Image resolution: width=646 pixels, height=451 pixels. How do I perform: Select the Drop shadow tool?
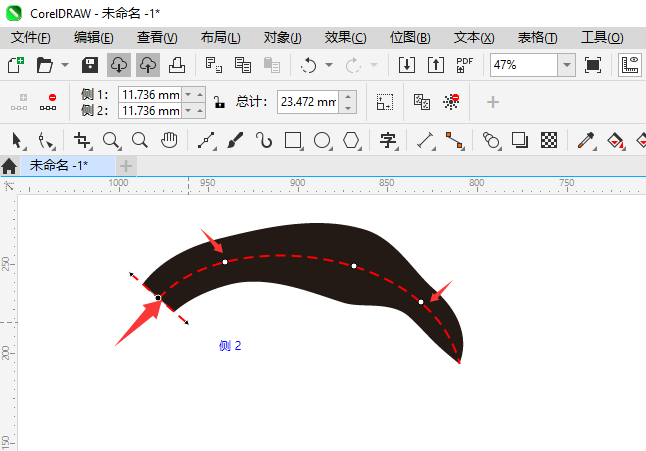520,140
